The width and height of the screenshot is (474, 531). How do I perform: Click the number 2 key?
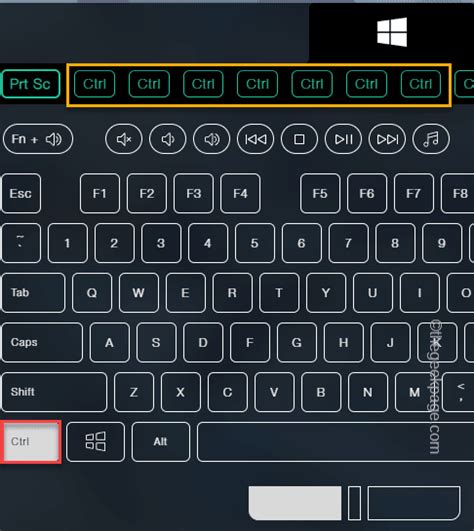tap(114, 243)
